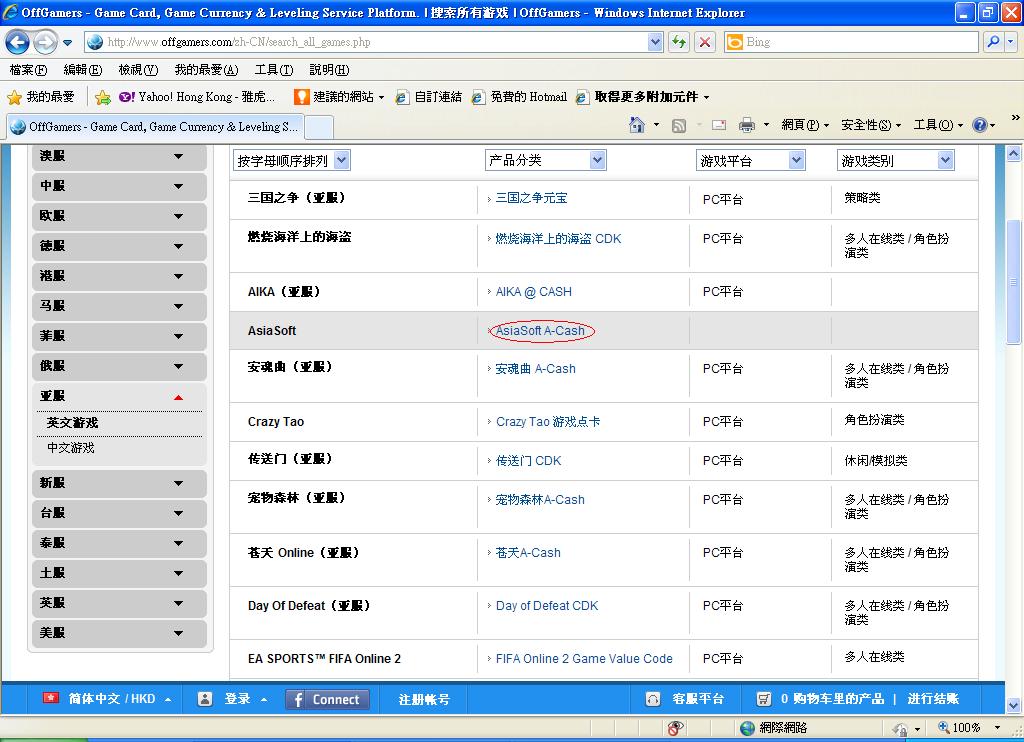This screenshot has width=1024, height=742.
Task: Click the shopping cart icon
Action: [763, 700]
